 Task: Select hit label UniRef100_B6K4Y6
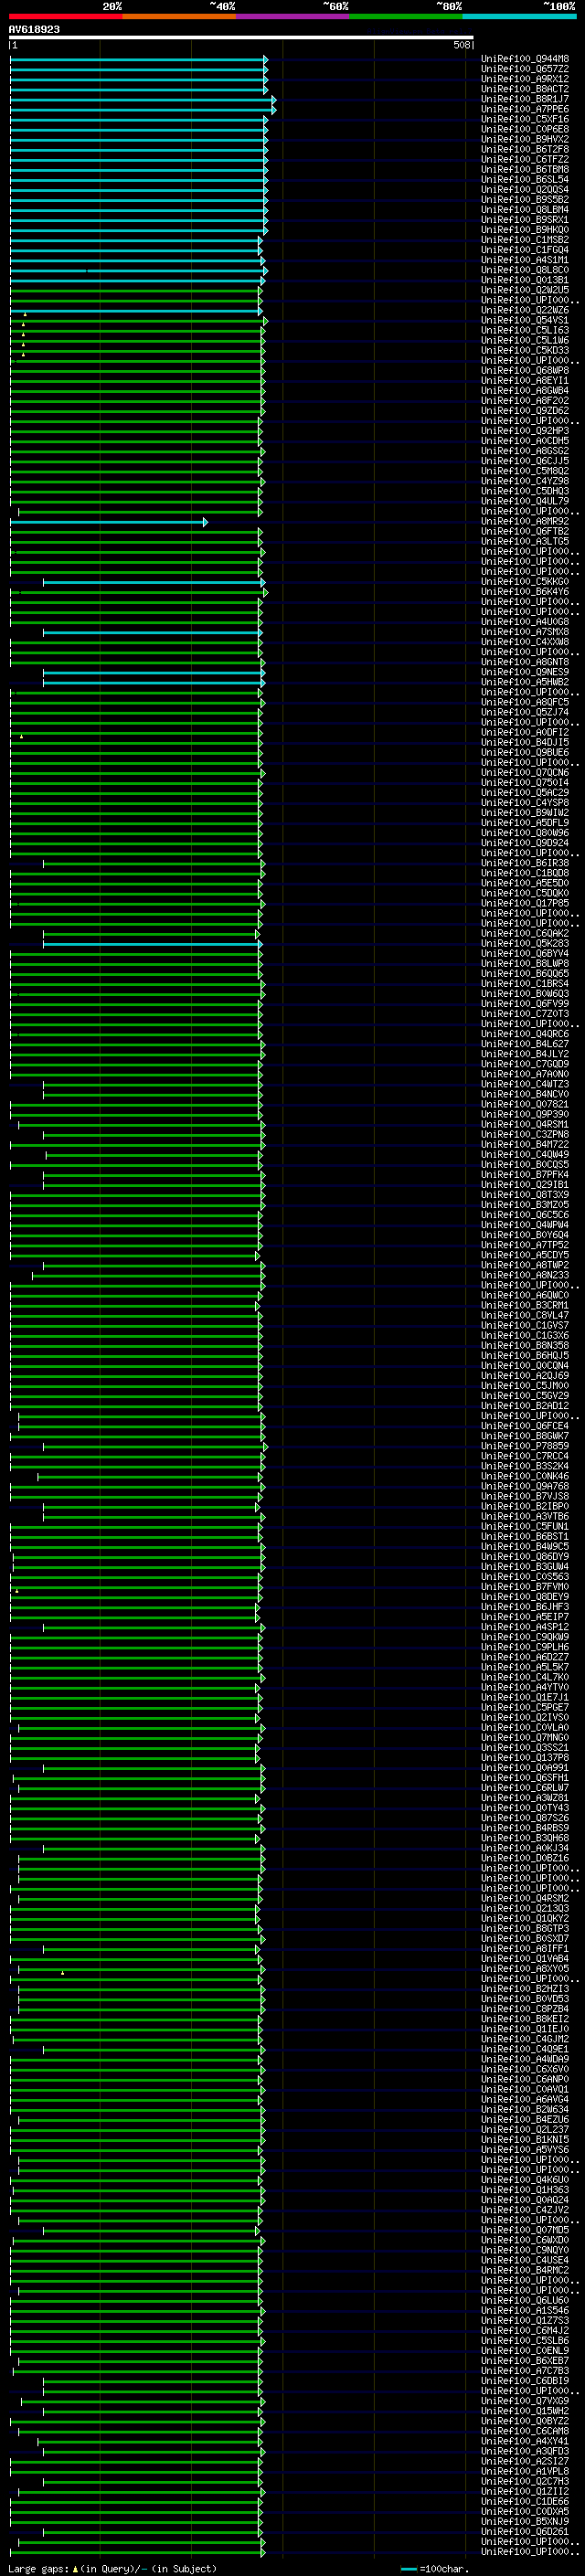(525, 591)
